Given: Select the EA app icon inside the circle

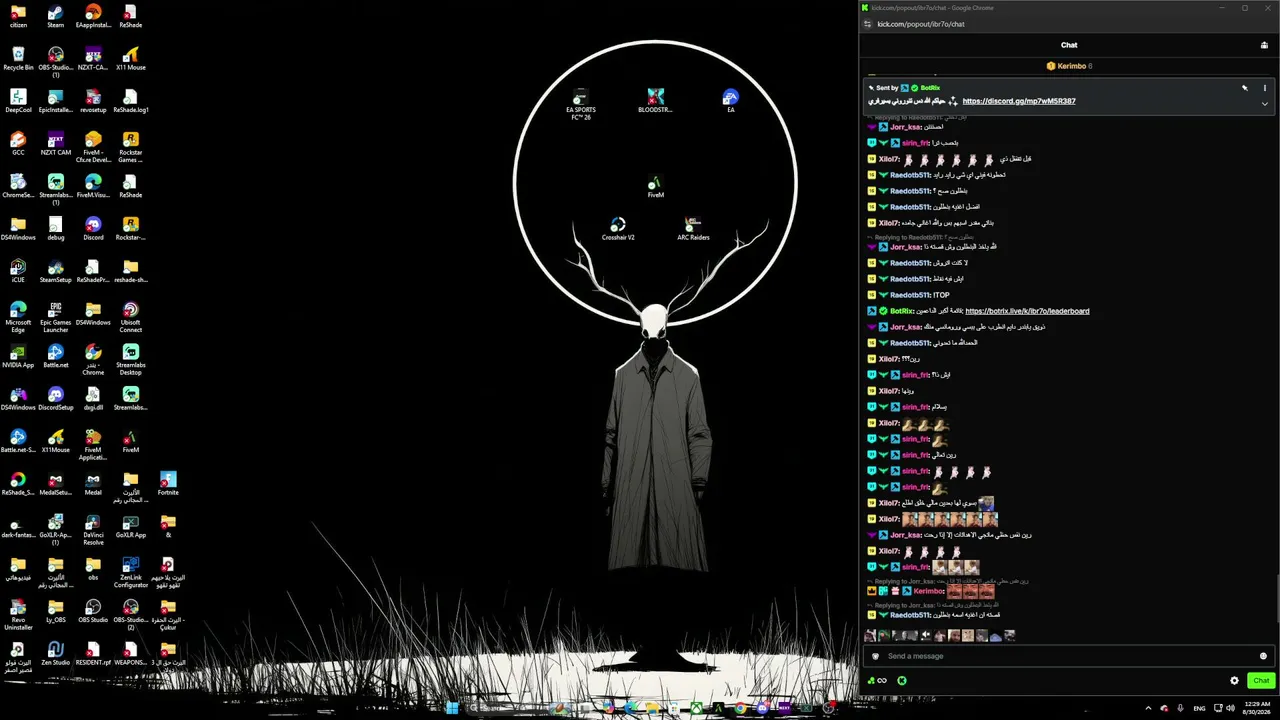Looking at the screenshot, I should 731,101.
